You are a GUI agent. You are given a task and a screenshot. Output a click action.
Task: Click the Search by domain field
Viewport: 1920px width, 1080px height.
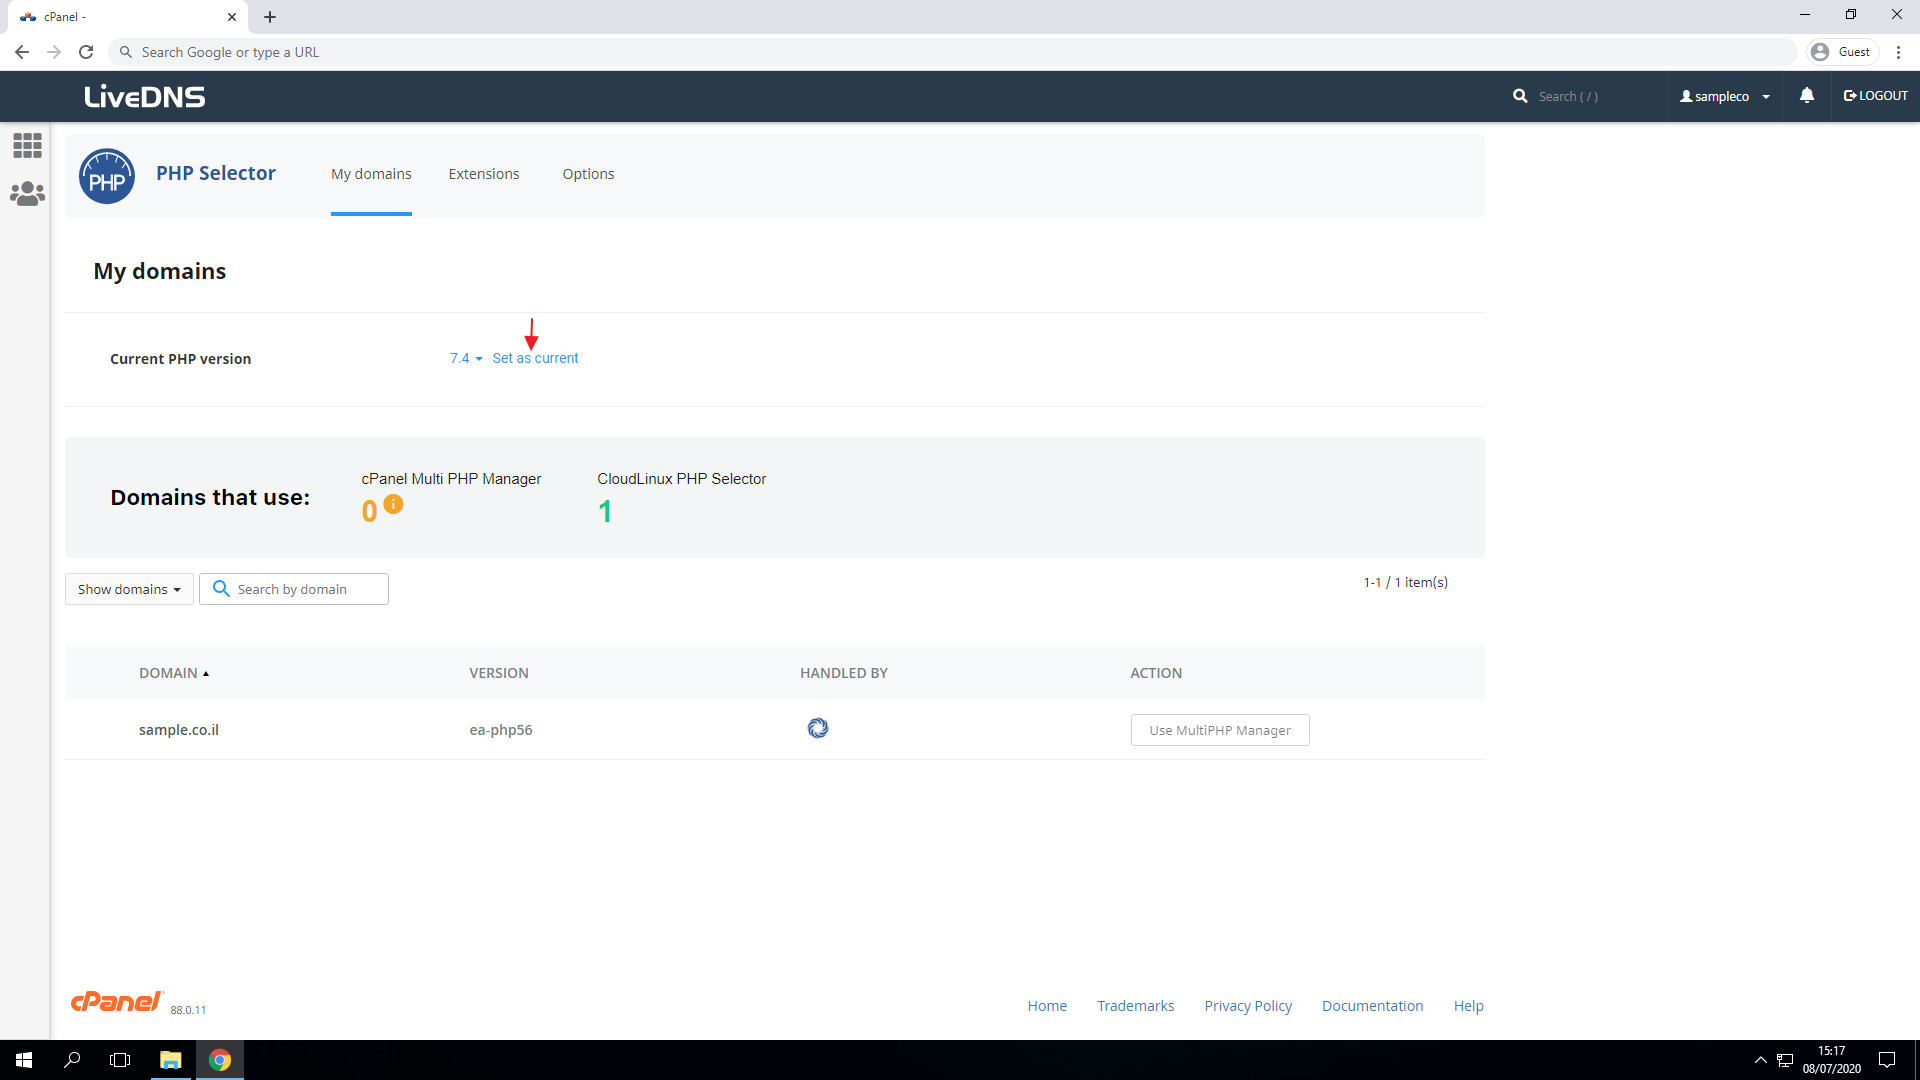[294, 589]
